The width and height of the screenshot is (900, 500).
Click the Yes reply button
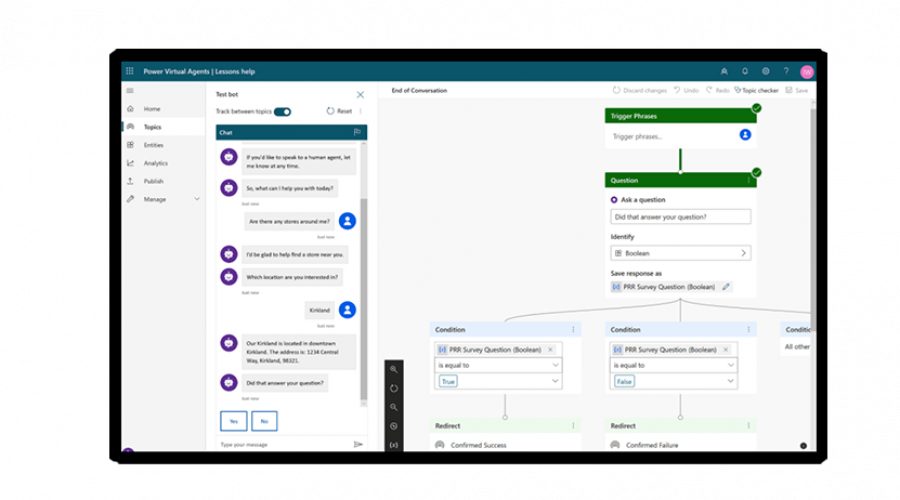point(232,421)
